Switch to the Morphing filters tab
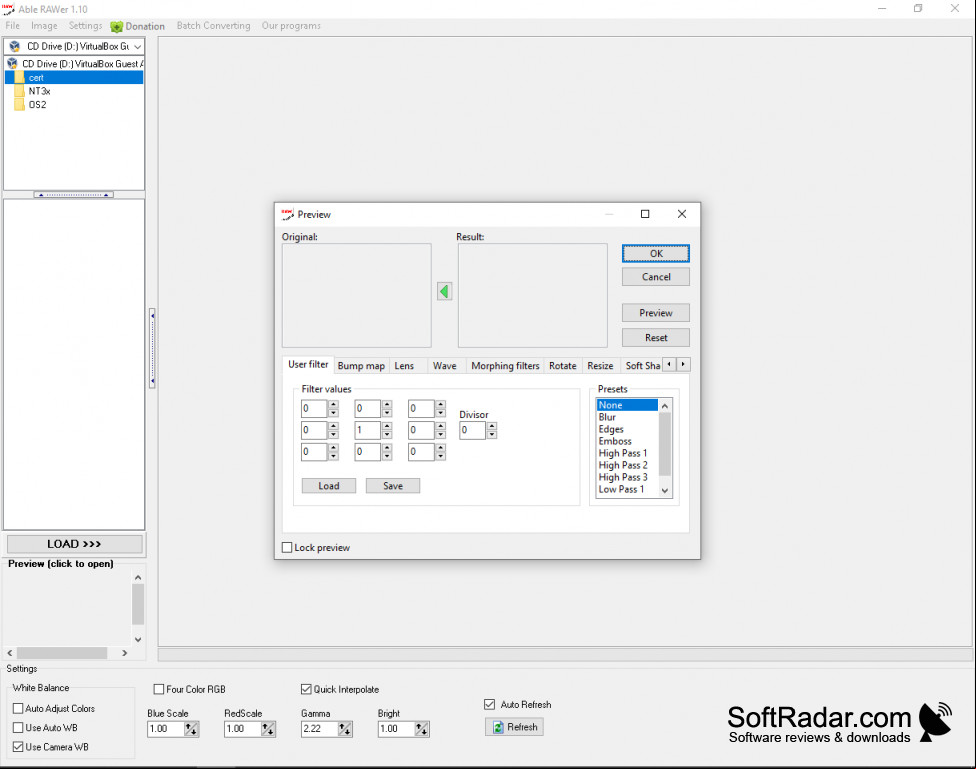The image size is (976, 769). [505, 366]
